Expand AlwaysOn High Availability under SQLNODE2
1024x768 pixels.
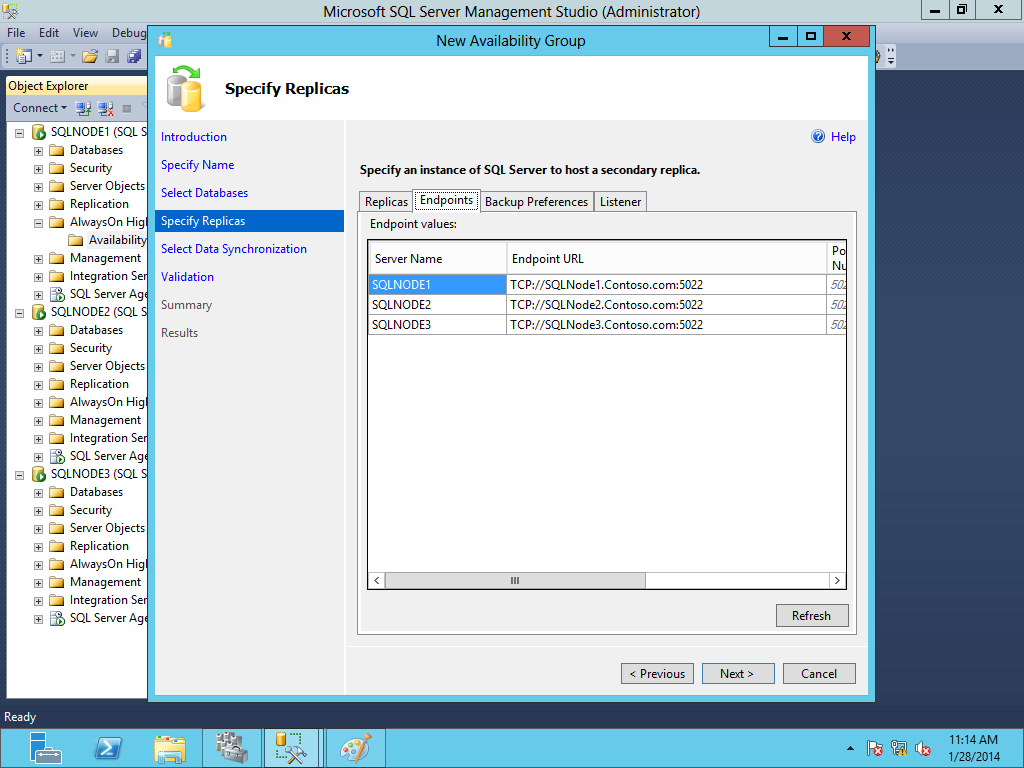[x=39, y=403]
